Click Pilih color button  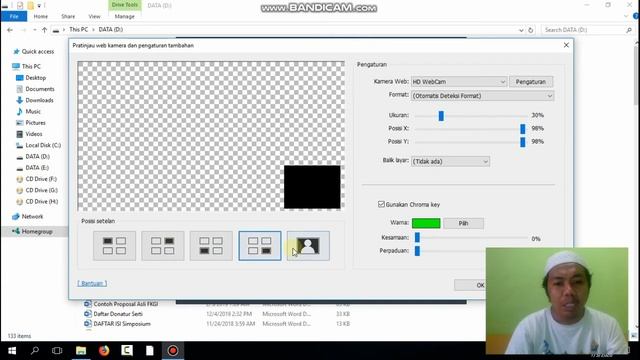(463, 223)
